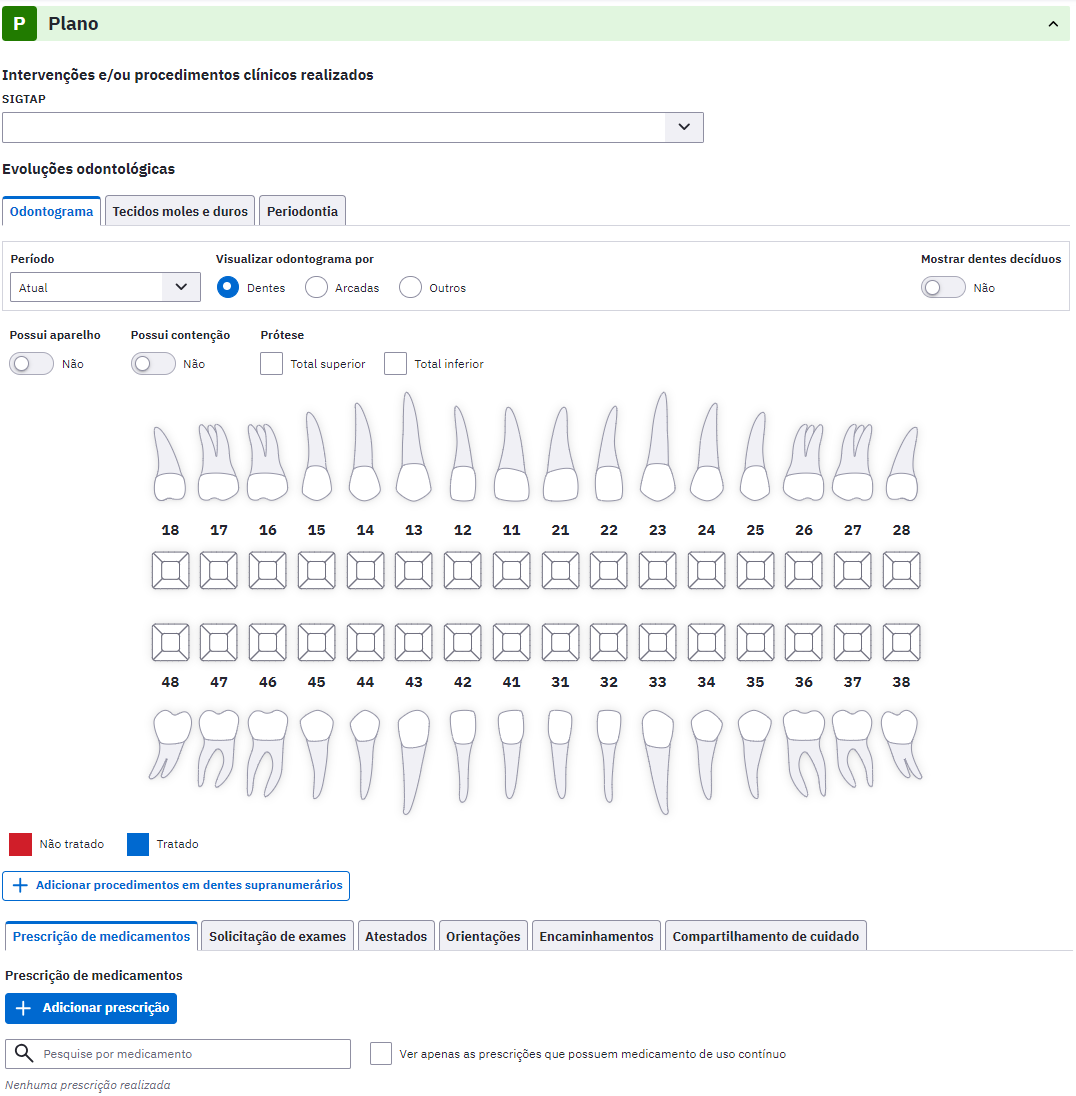Click surface diagram for tooth 38
This screenshot has width=1076, height=1096.
coord(901,642)
